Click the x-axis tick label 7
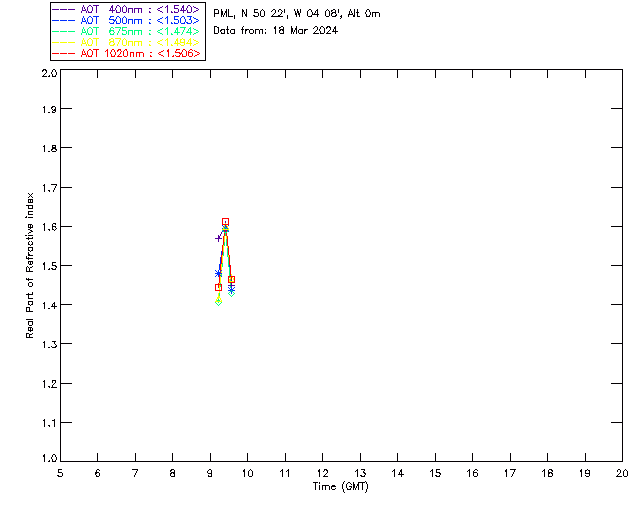Viewport: 640px width, 512px height. coord(135,473)
